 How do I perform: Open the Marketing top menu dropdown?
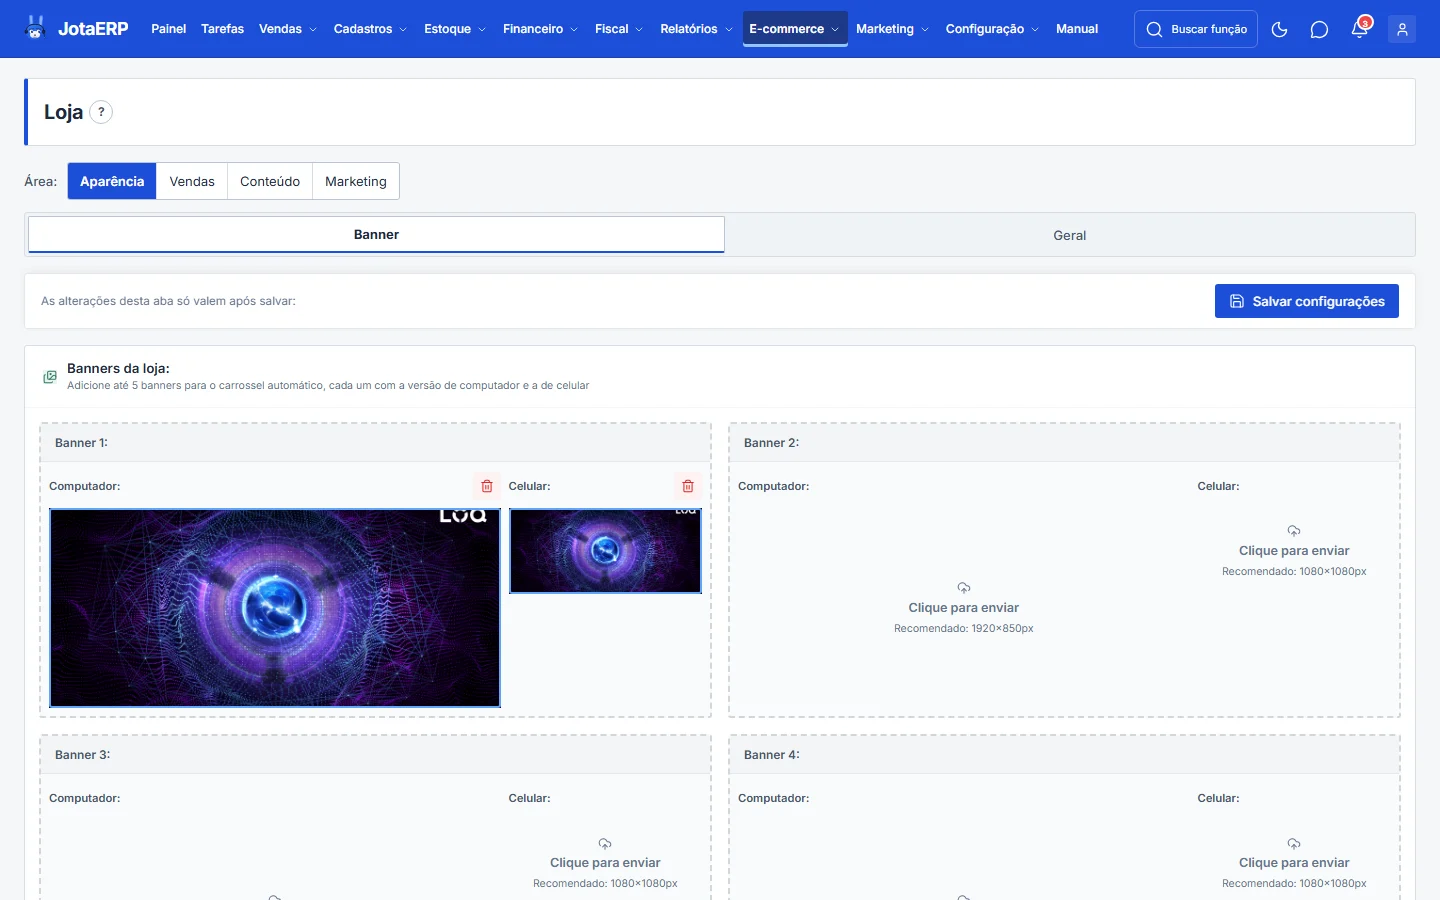(892, 29)
